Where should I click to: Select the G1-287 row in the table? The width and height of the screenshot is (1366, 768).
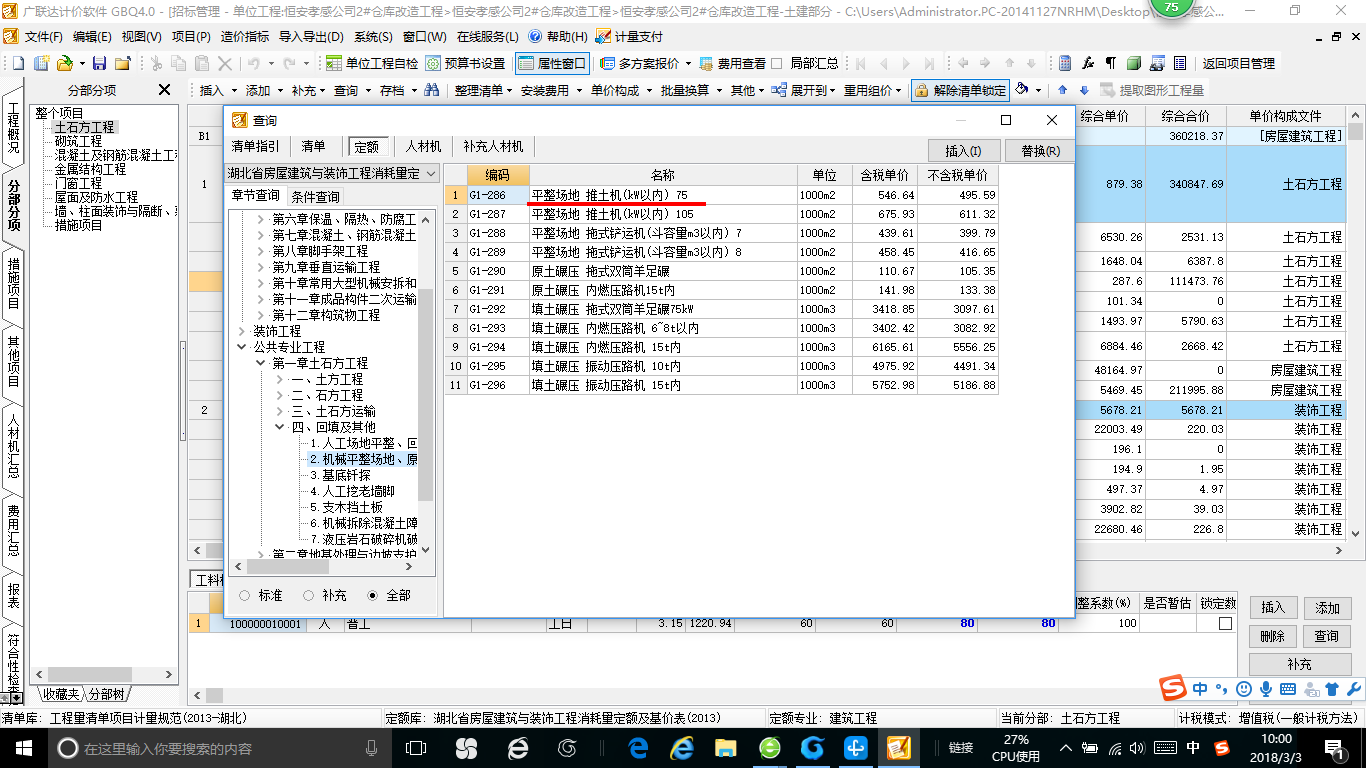coord(721,214)
